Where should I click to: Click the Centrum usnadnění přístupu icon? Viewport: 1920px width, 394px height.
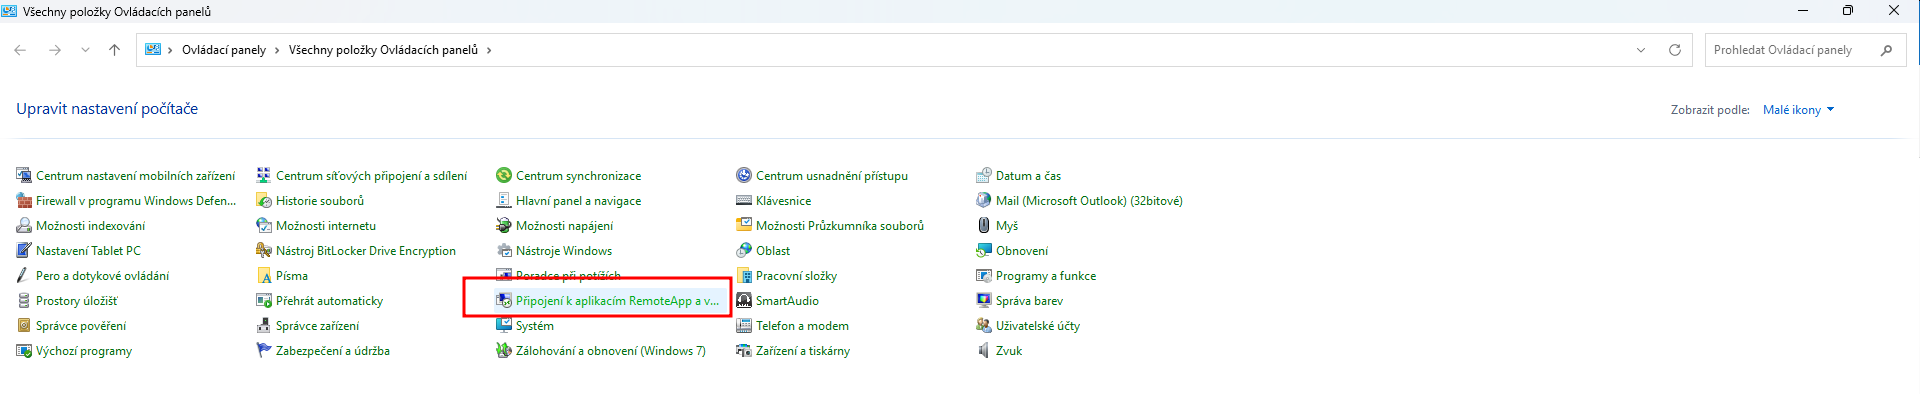(x=744, y=175)
